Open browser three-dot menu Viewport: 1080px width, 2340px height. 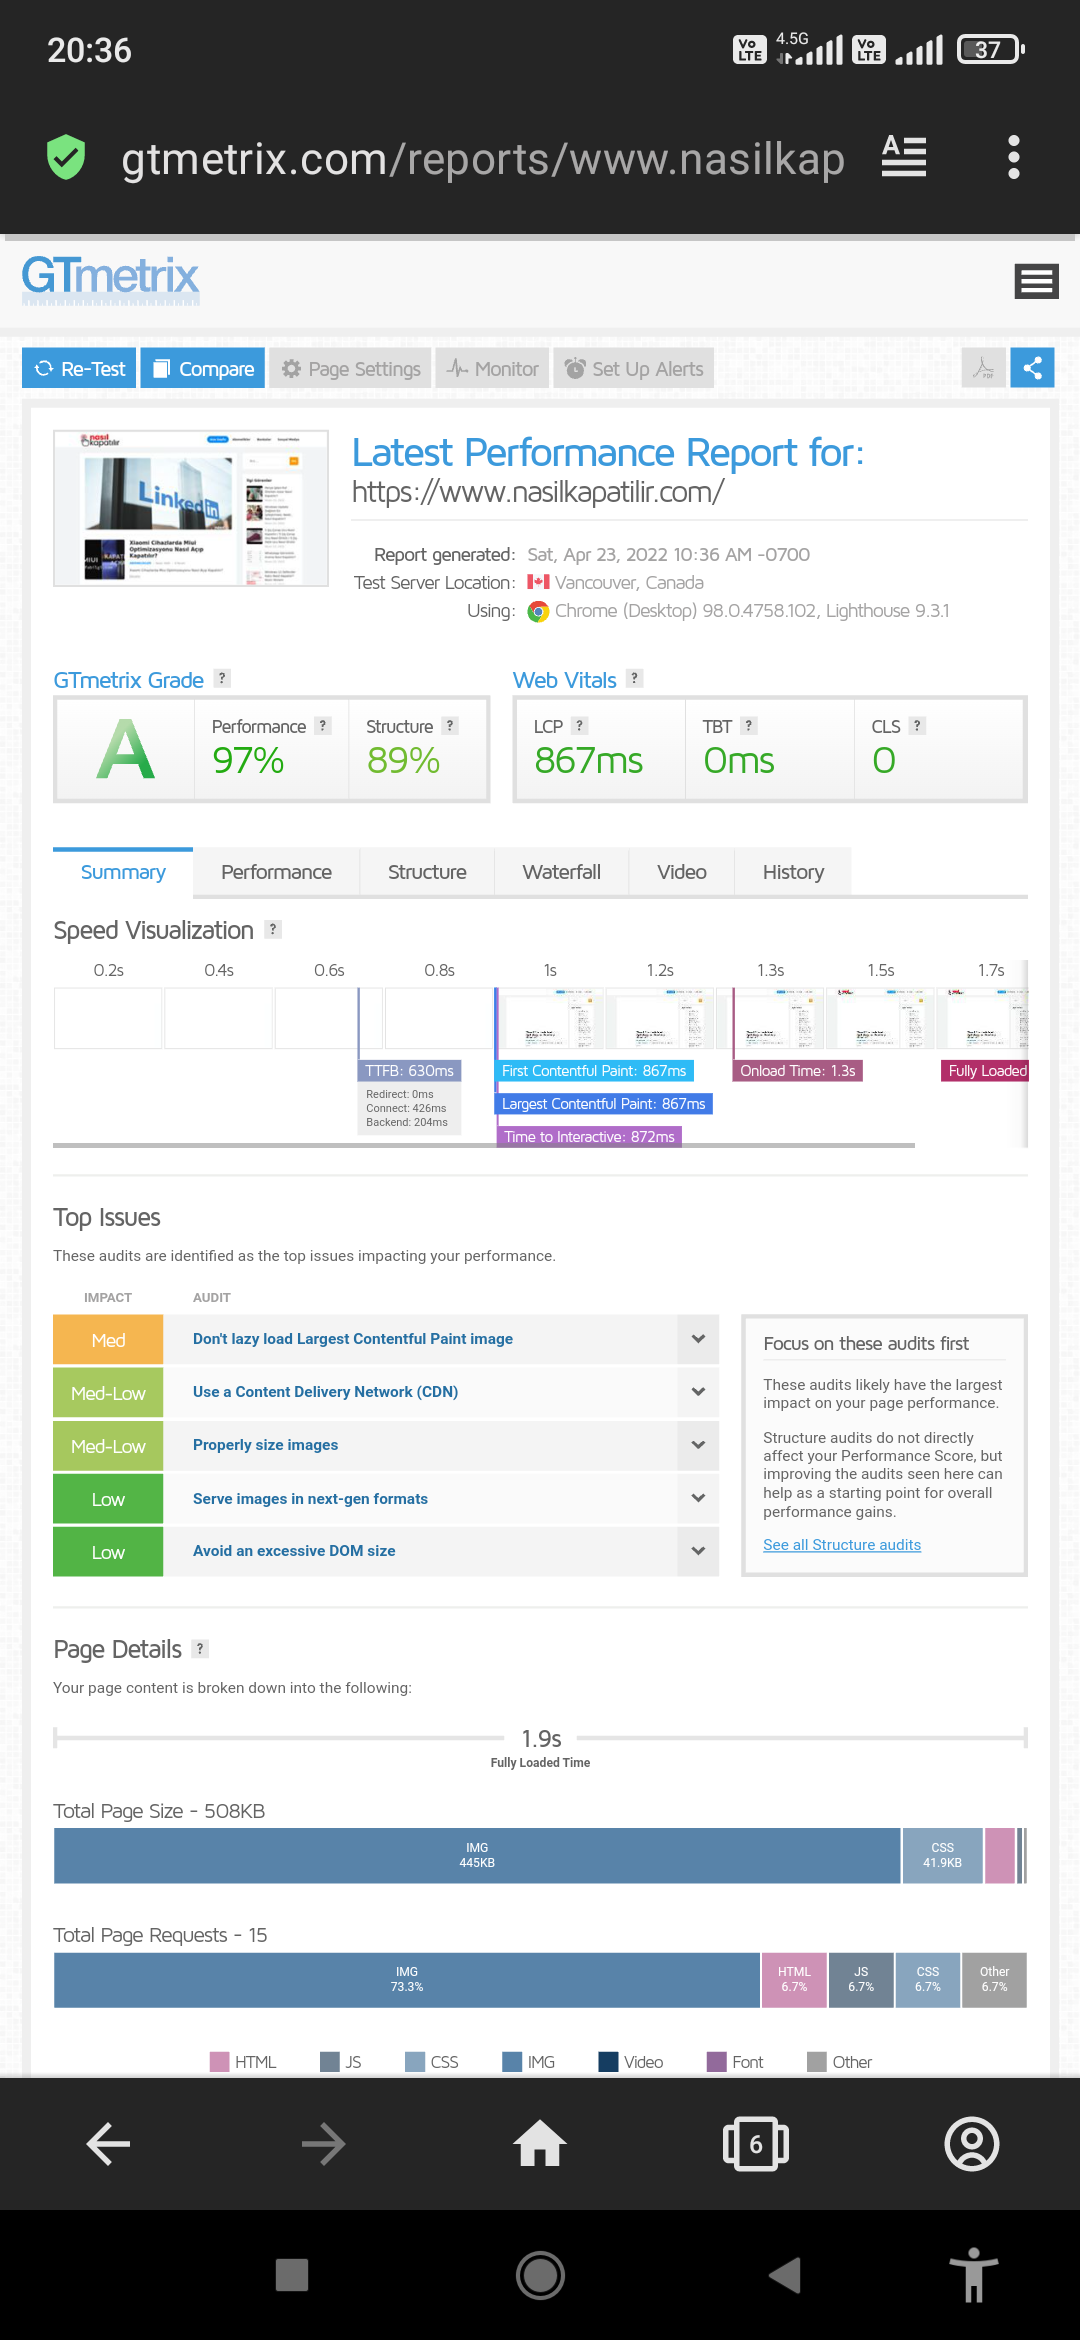[1013, 157]
